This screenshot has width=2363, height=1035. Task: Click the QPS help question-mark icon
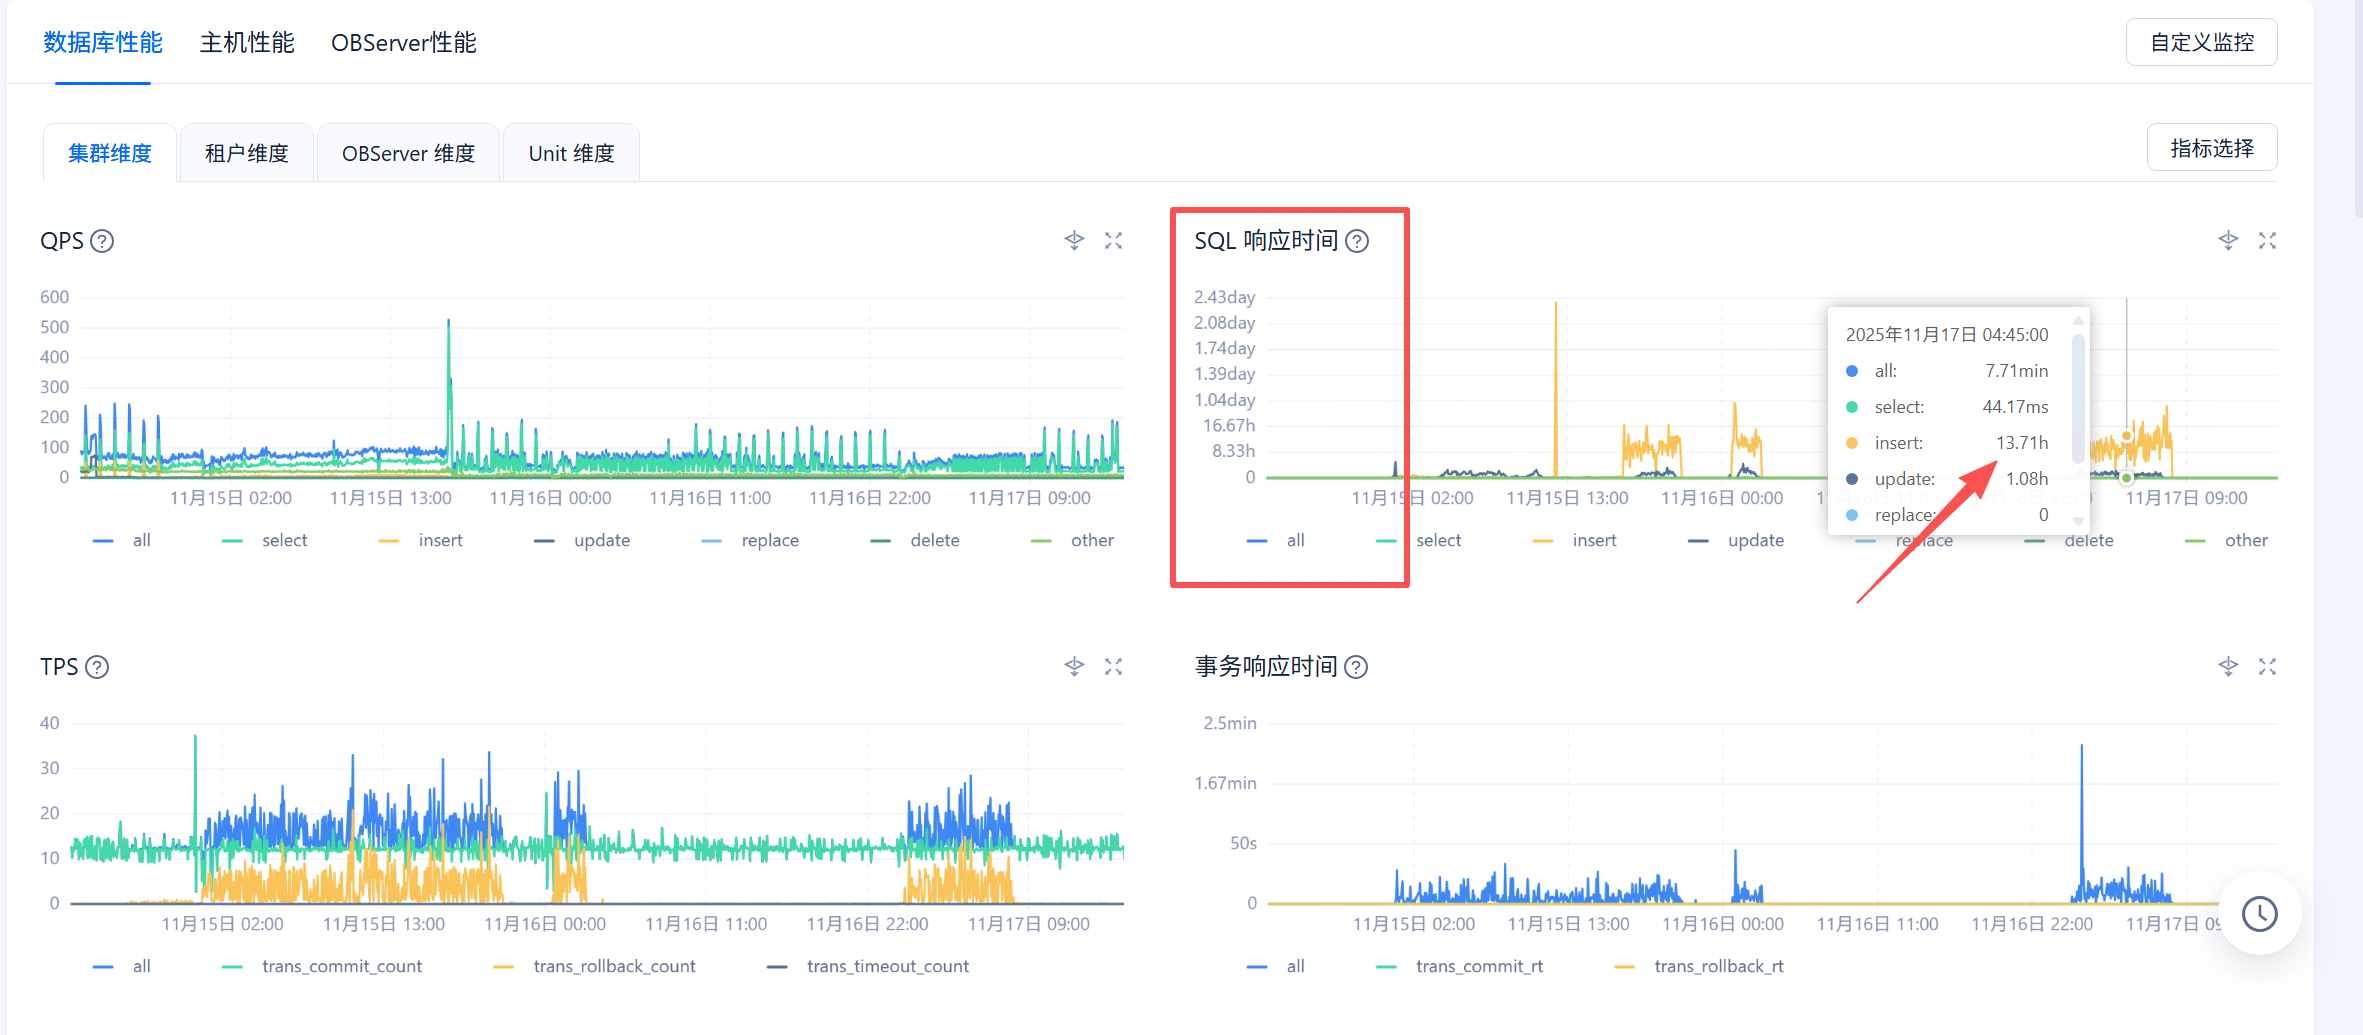tap(102, 241)
